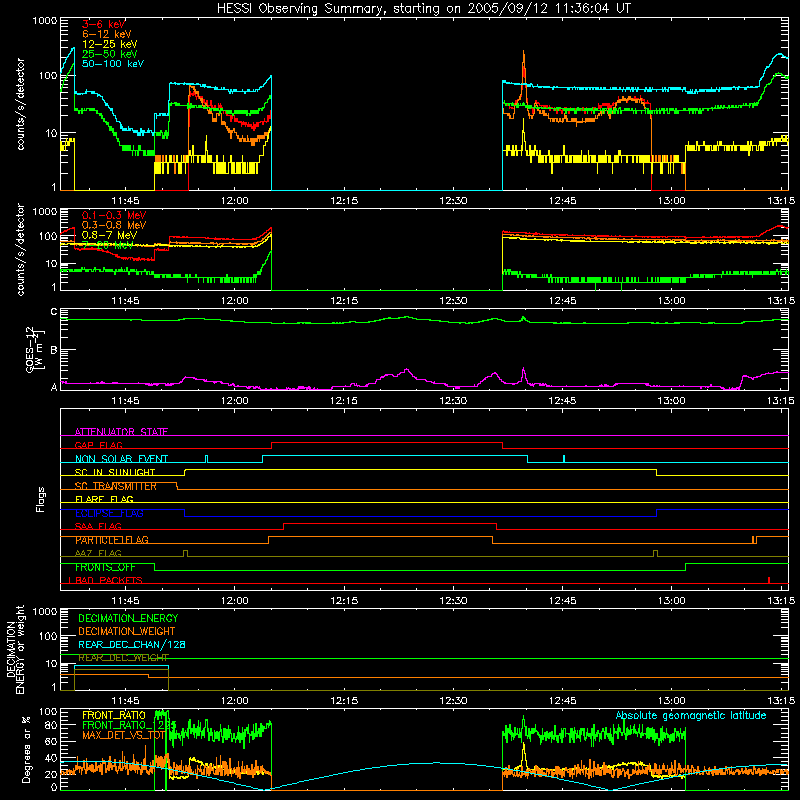The height and width of the screenshot is (800, 800).
Task: Click the Absolute geomagnetic latitude label
Action: 691,715
